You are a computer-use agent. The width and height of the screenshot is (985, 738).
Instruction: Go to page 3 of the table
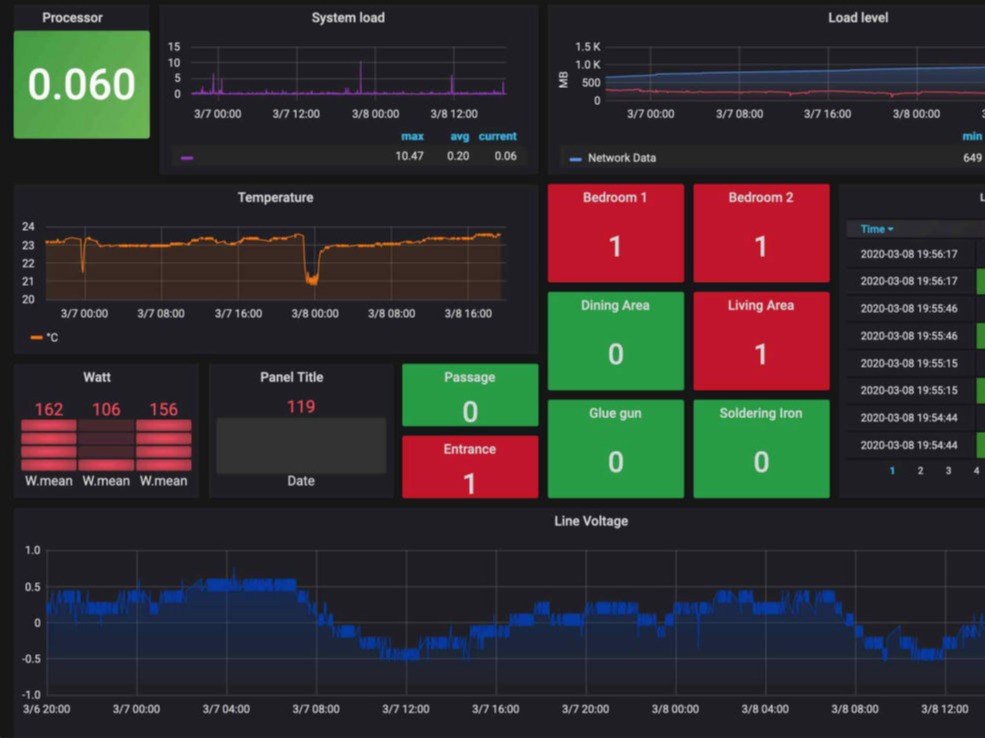click(948, 470)
